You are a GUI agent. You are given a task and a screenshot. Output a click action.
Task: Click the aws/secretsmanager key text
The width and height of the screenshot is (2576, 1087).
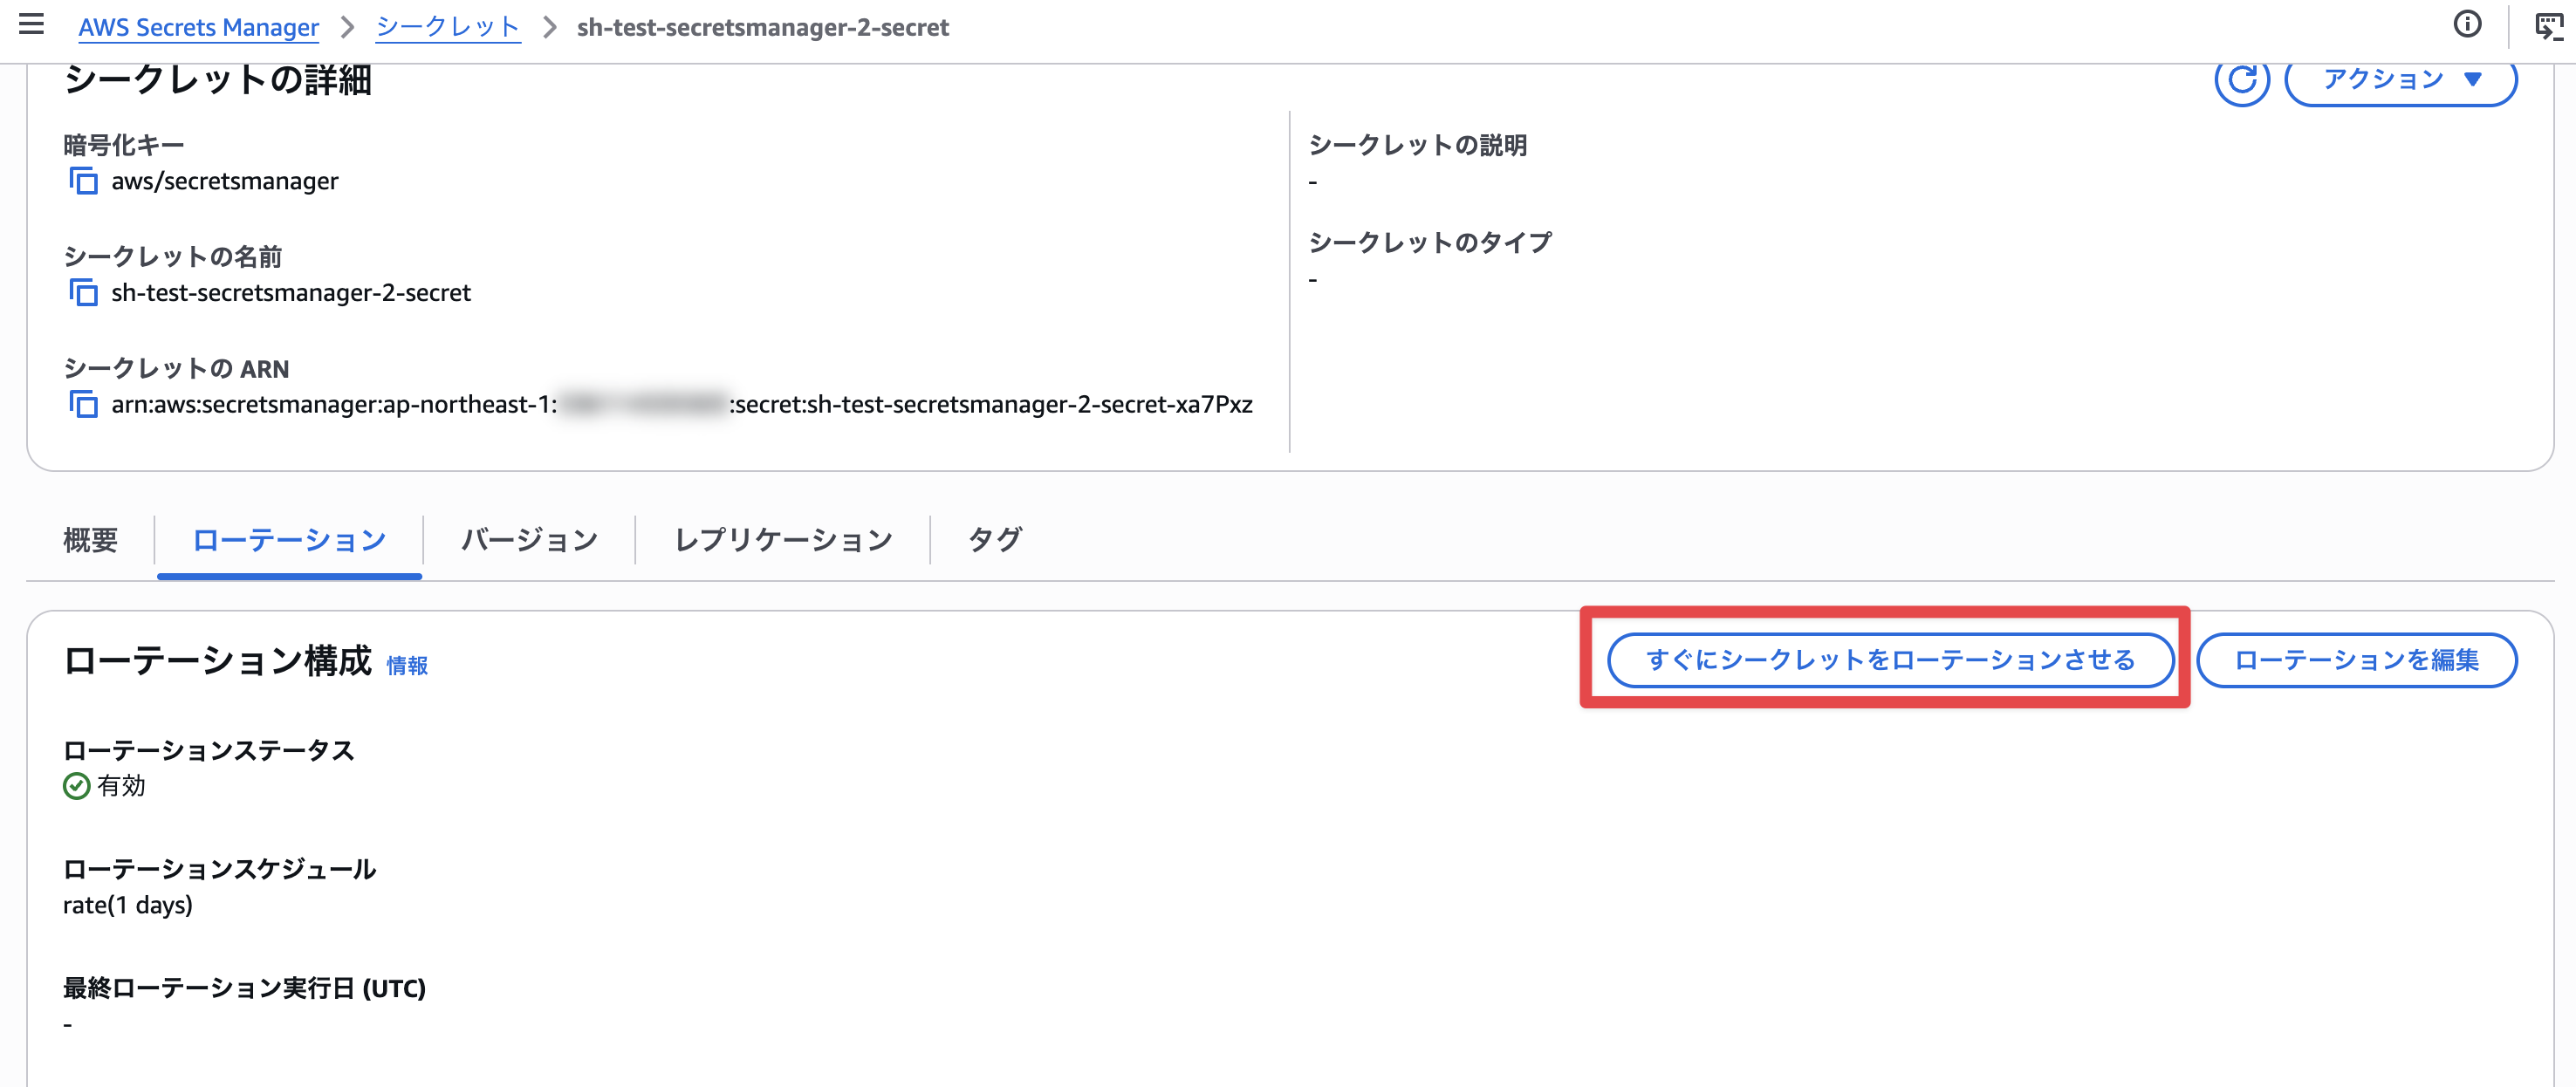(x=225, y=181)
